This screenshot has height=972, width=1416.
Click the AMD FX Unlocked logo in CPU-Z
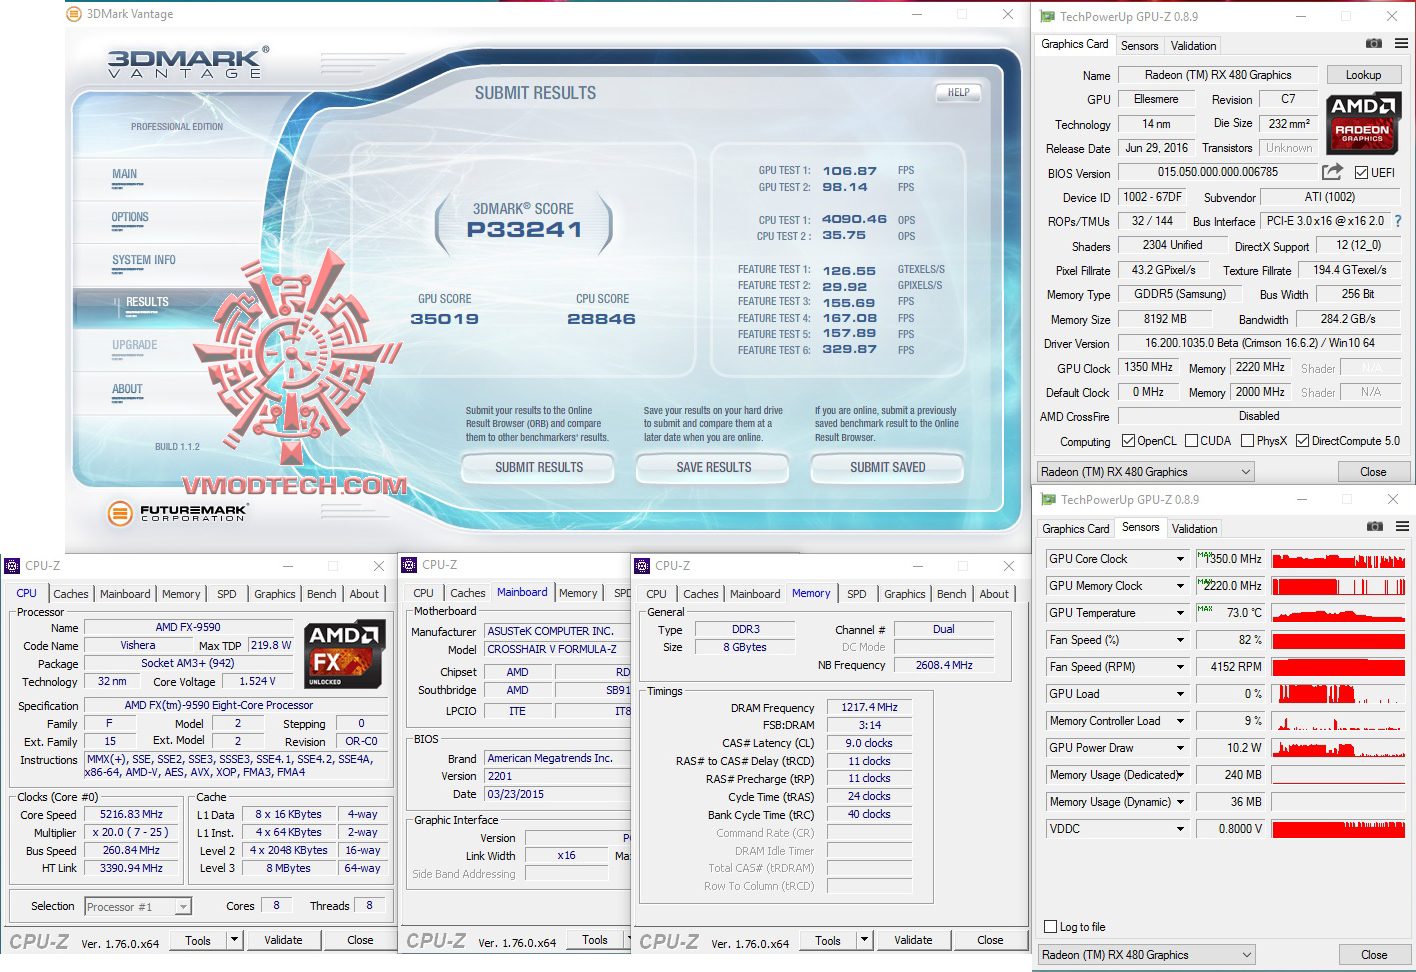click(x=344, y=655)
